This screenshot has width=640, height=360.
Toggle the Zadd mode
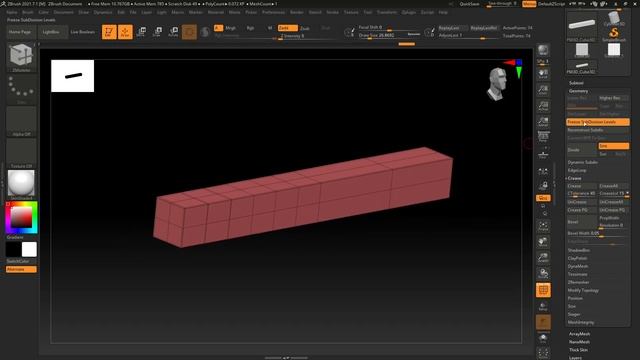click(287, 28)
